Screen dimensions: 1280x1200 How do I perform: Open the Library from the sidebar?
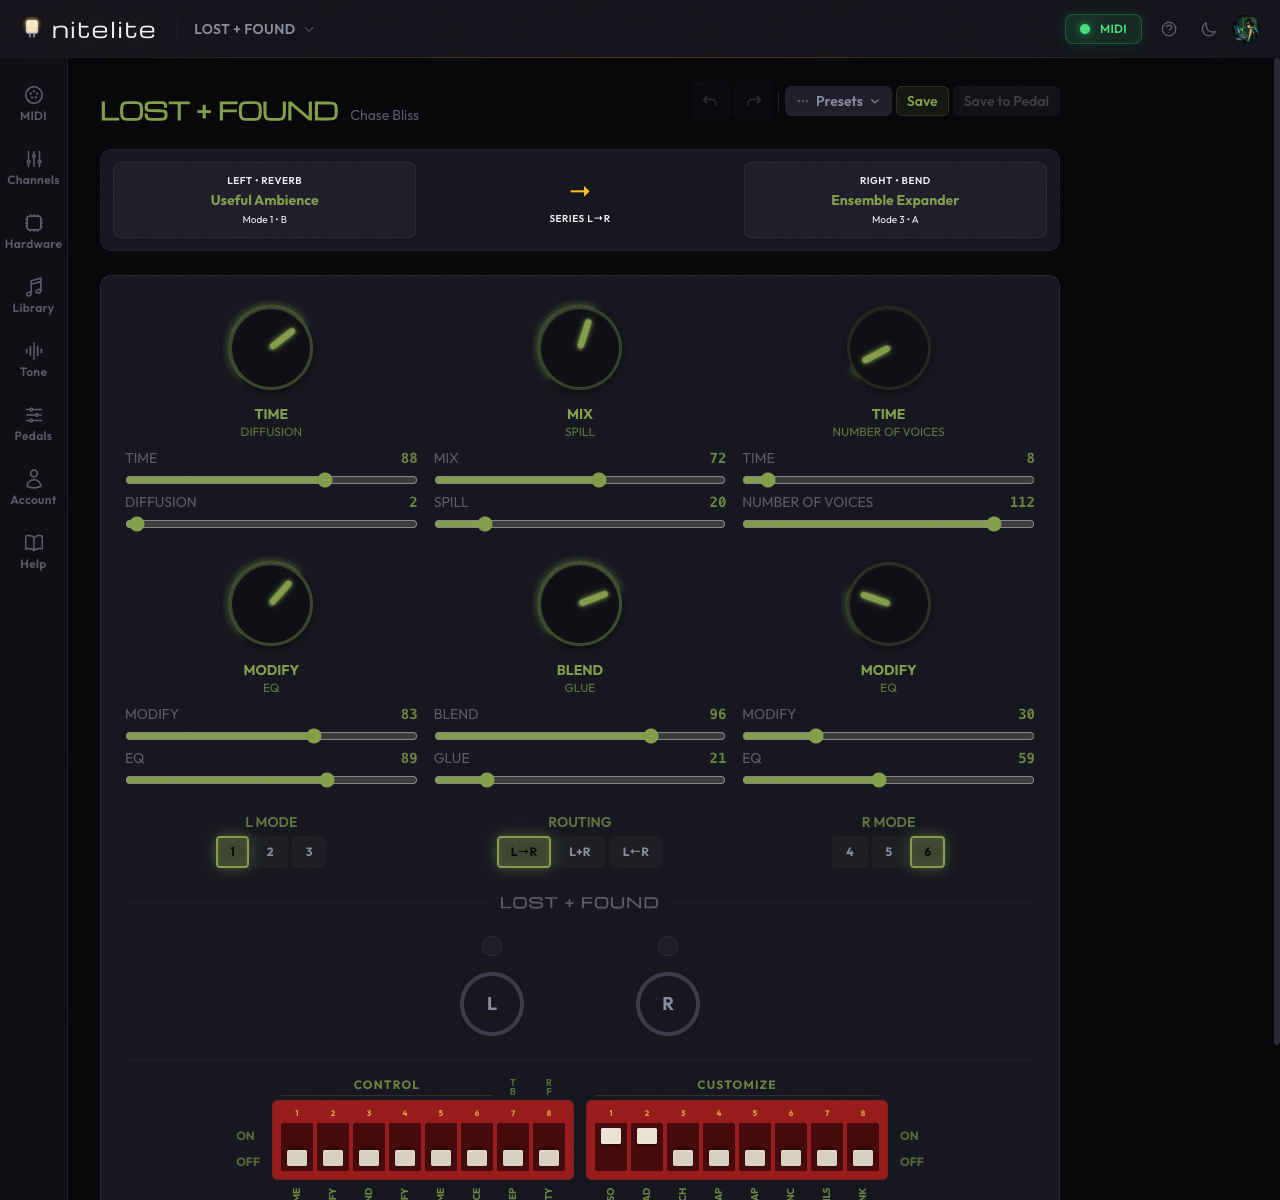coord(33,296)
